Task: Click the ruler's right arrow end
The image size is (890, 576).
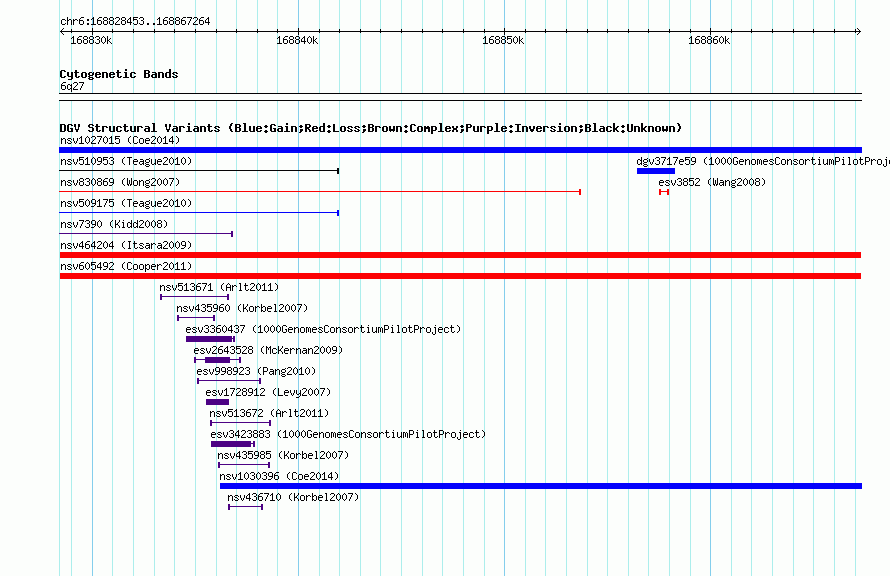Action: click(x=859, y=32)
